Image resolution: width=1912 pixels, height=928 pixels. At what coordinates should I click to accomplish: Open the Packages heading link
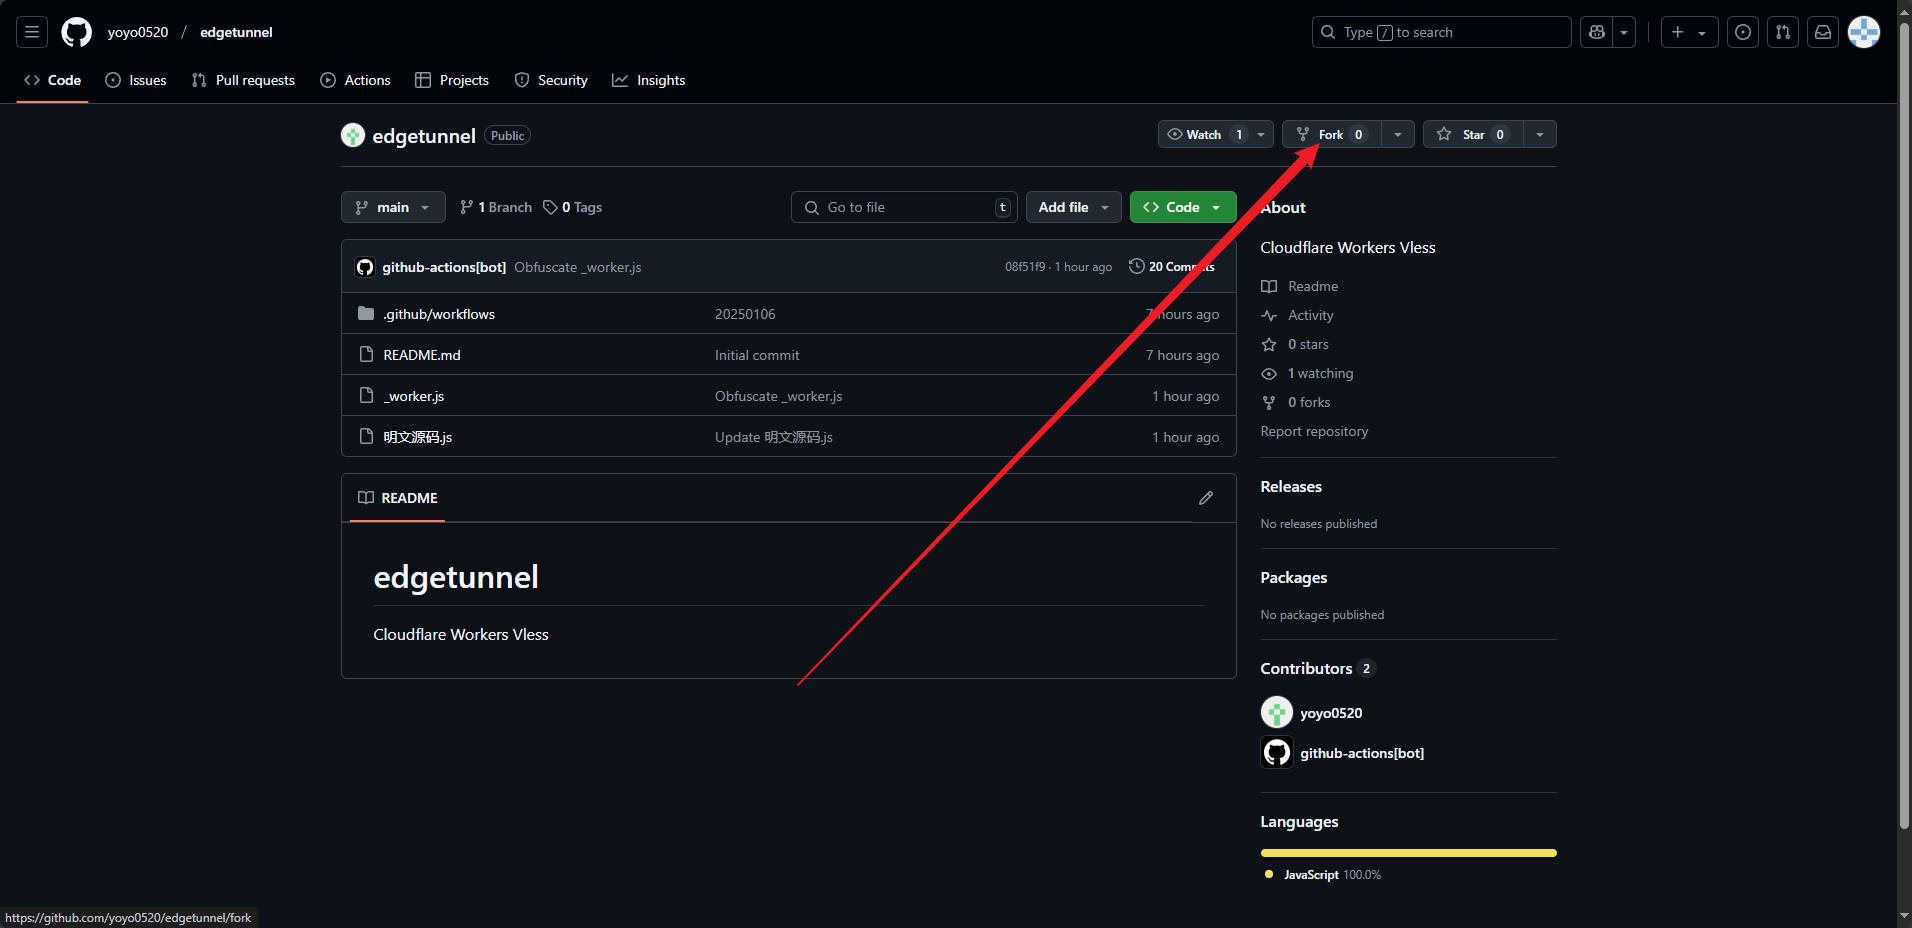(x=1294, y=577)
